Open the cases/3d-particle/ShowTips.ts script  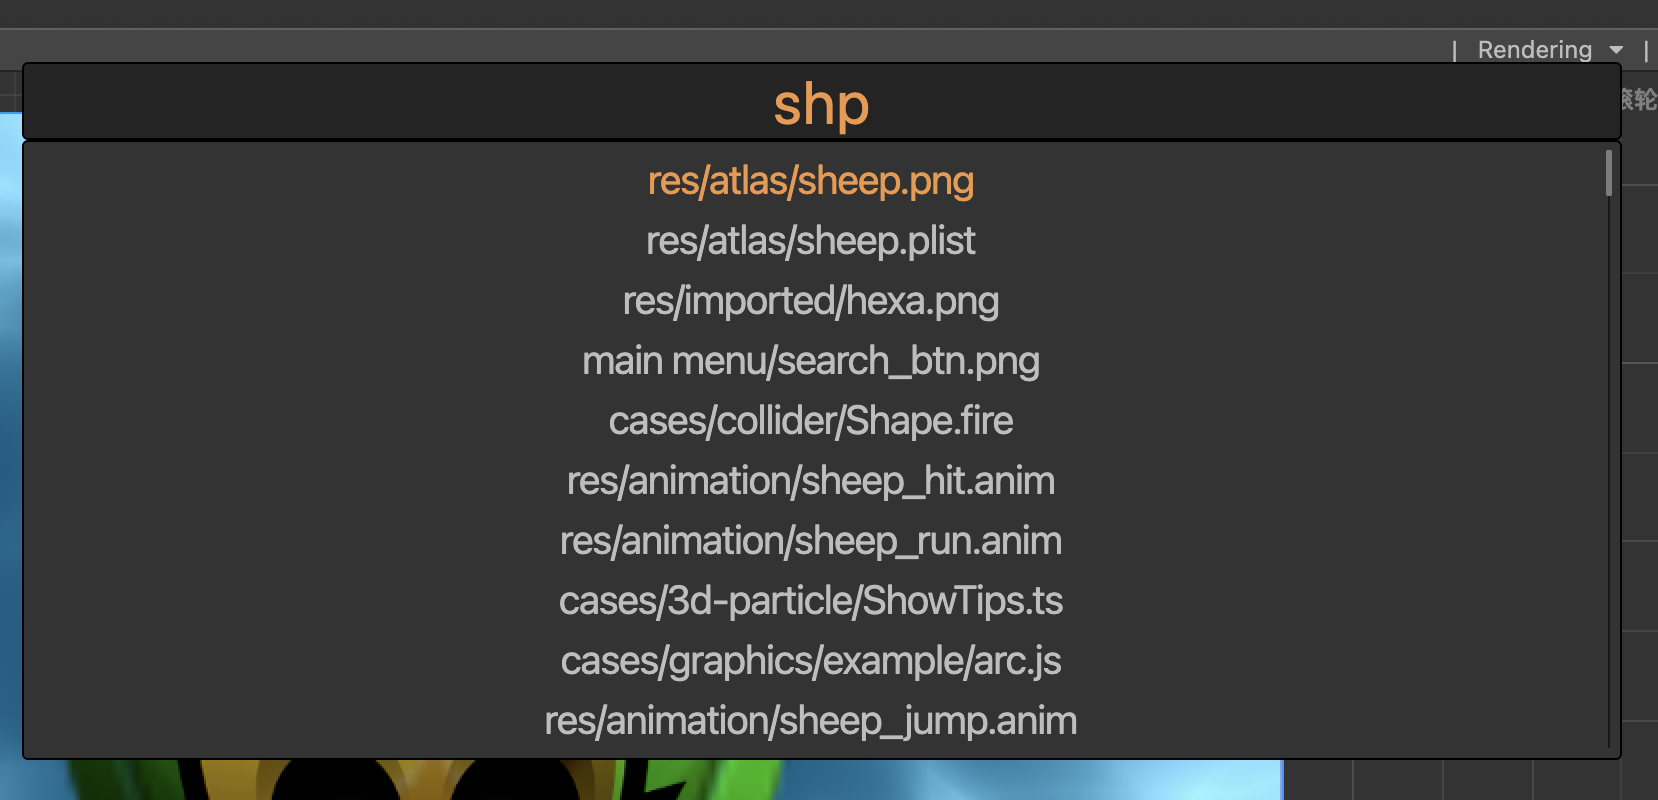[x=810, y=601]
